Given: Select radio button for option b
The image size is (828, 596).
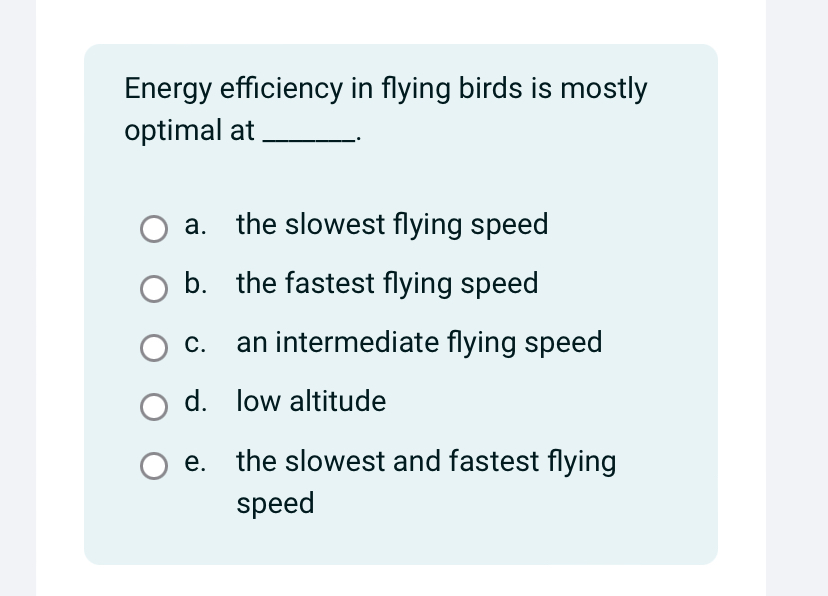Looking at the screenshot, I should tap(154, 289).
